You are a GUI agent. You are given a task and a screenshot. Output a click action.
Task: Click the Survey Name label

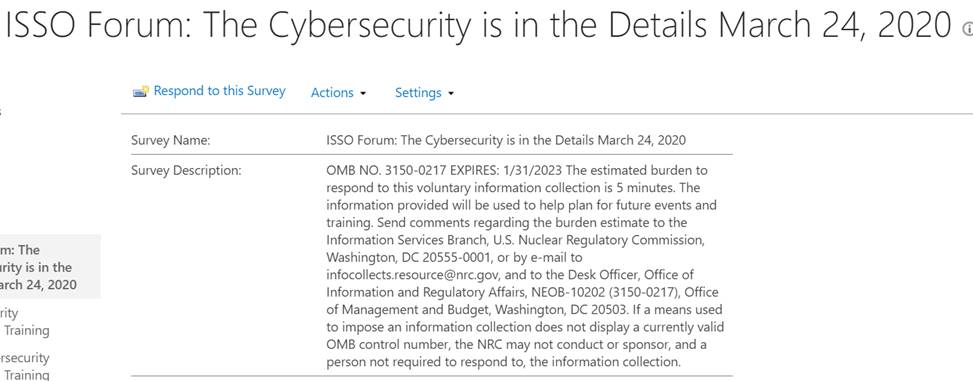pyautogui.click(x=171, y=140)
